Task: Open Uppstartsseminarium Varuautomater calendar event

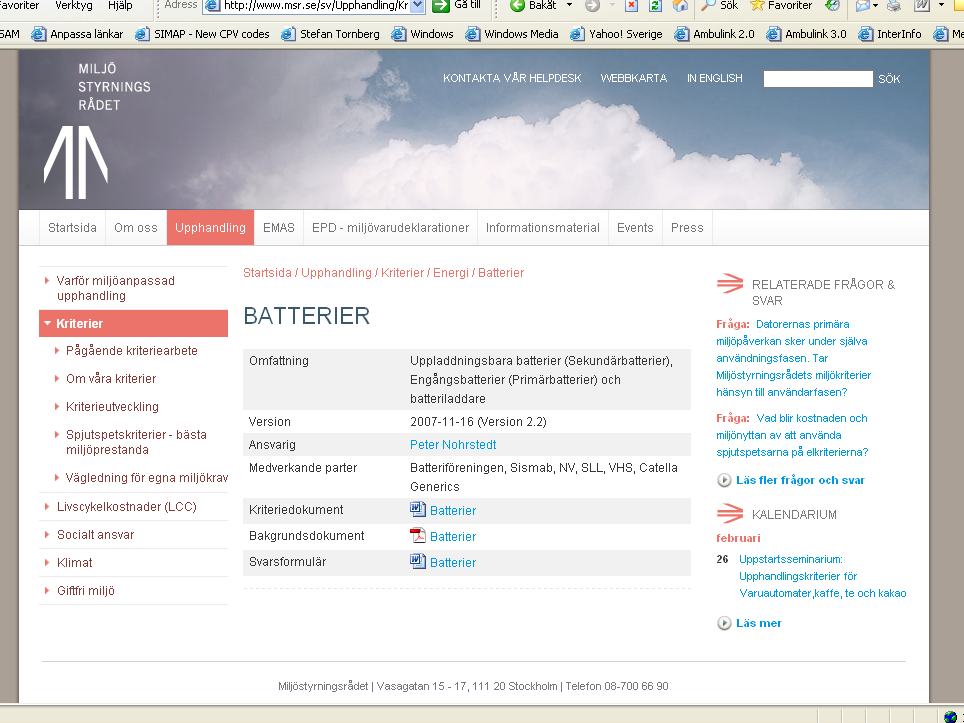Action: coord(823,576)
